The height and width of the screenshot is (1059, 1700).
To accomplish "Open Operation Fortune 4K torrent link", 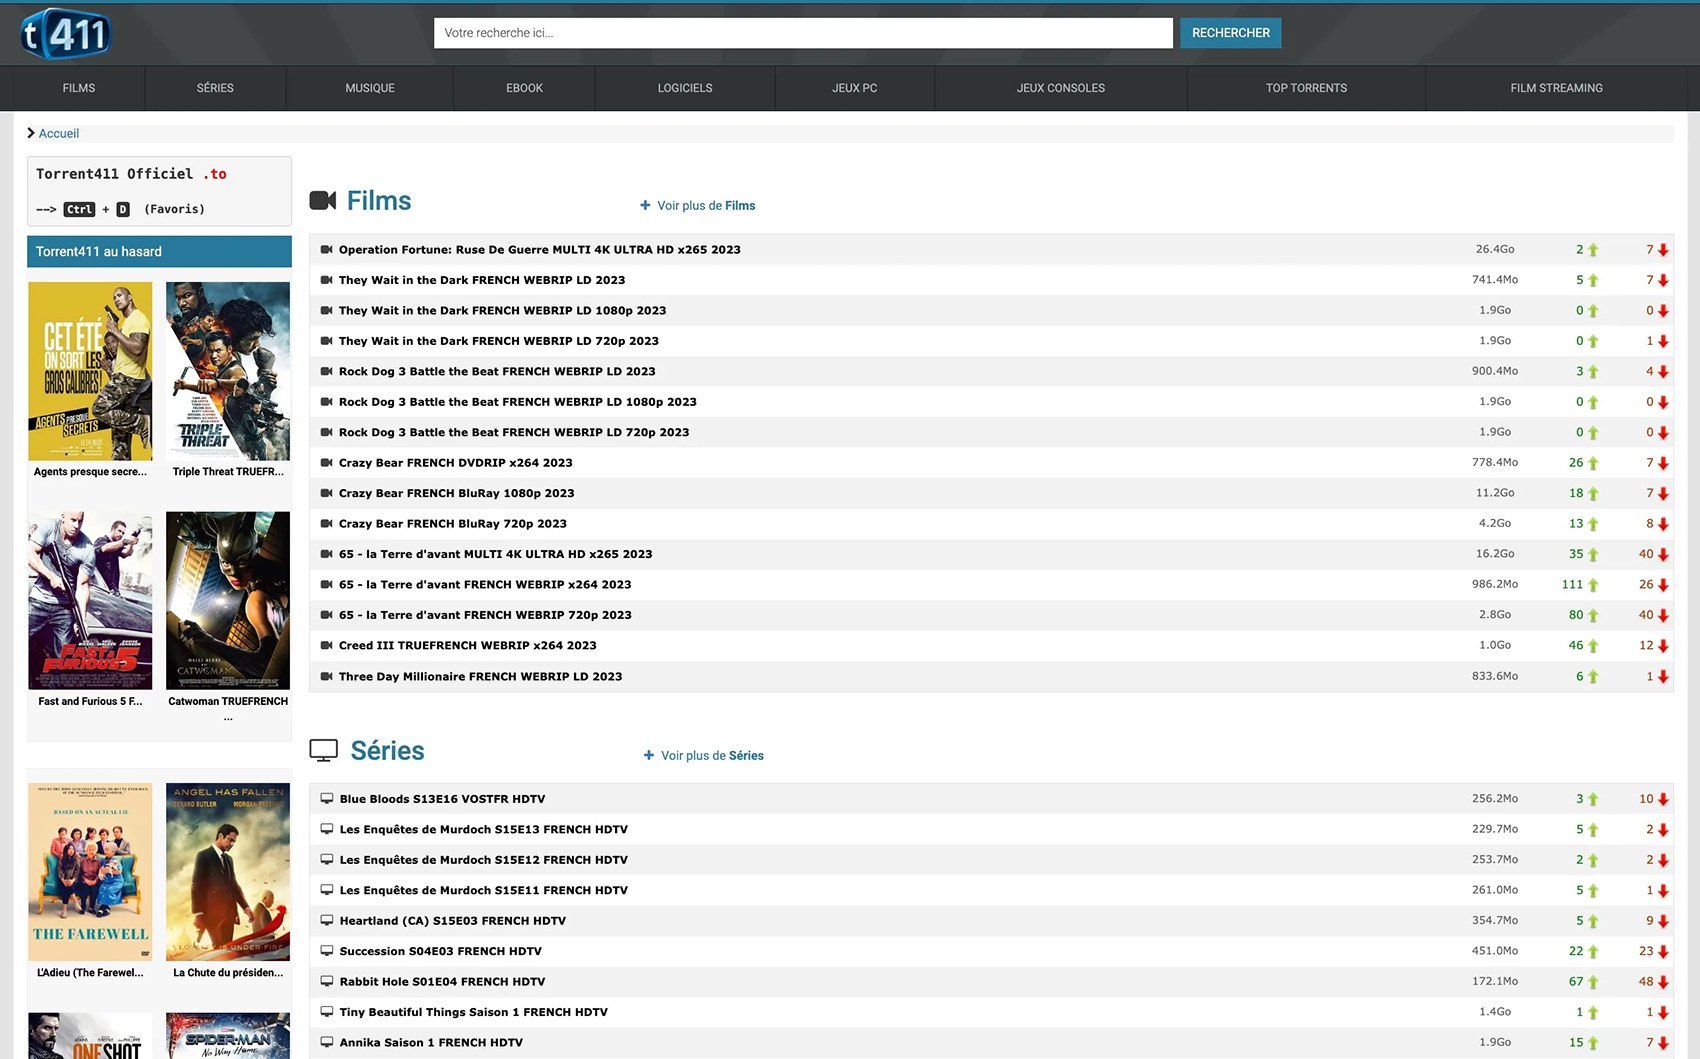I will tap(540, 250).
